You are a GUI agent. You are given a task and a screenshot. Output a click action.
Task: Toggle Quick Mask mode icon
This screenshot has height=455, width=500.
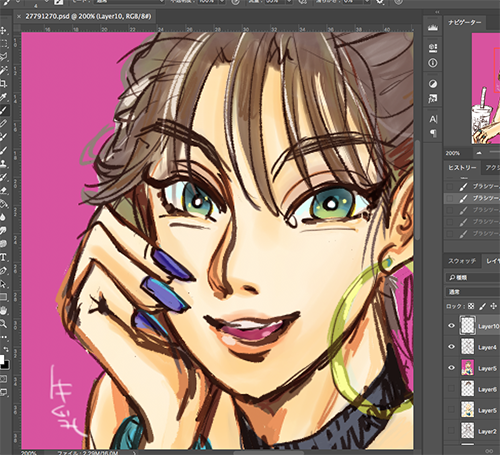click(x=4, y=379)
